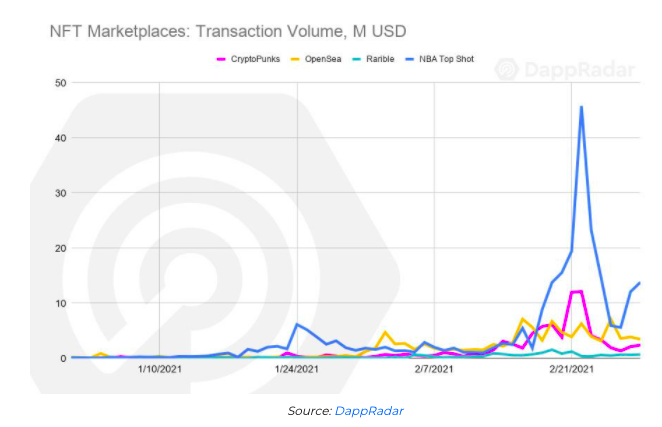
Task: Click the NBA Top Shot blue swatch
Action: tap(410, 59)
